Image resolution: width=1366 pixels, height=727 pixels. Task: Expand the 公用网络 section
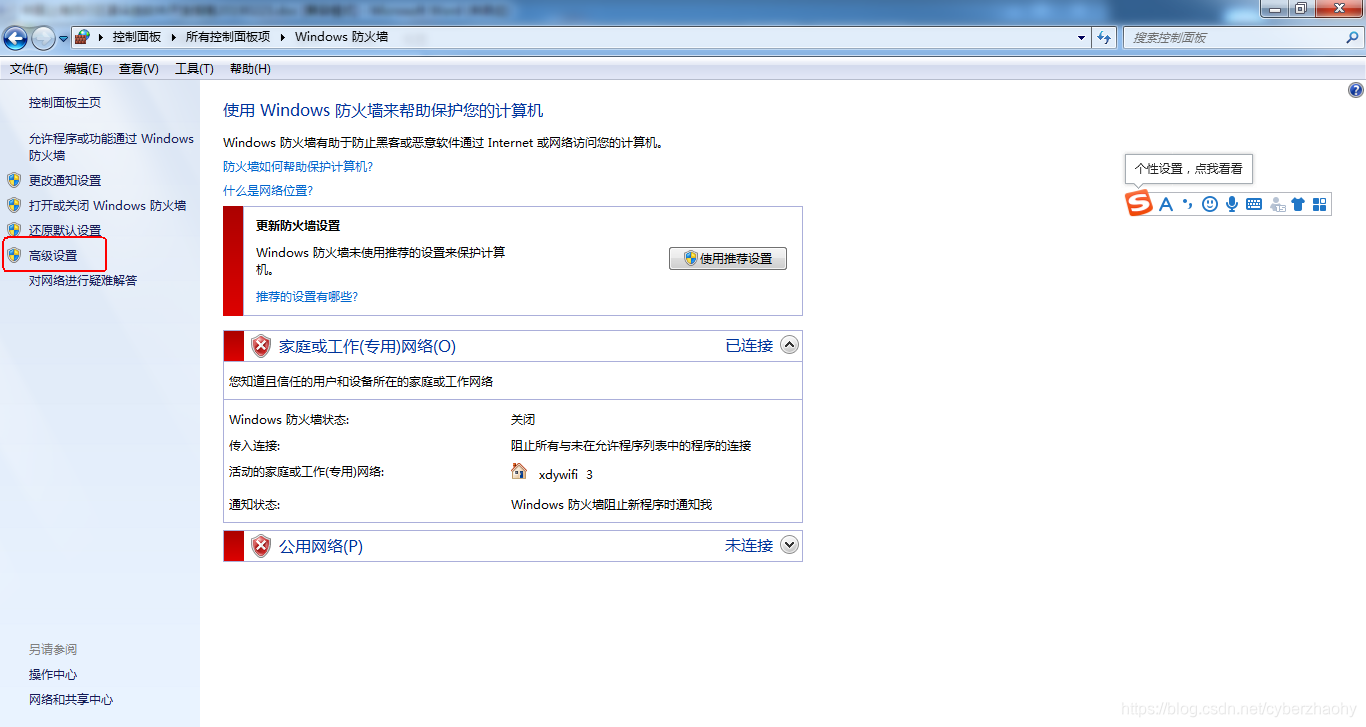pyautogui.click(x=789, y=545)
